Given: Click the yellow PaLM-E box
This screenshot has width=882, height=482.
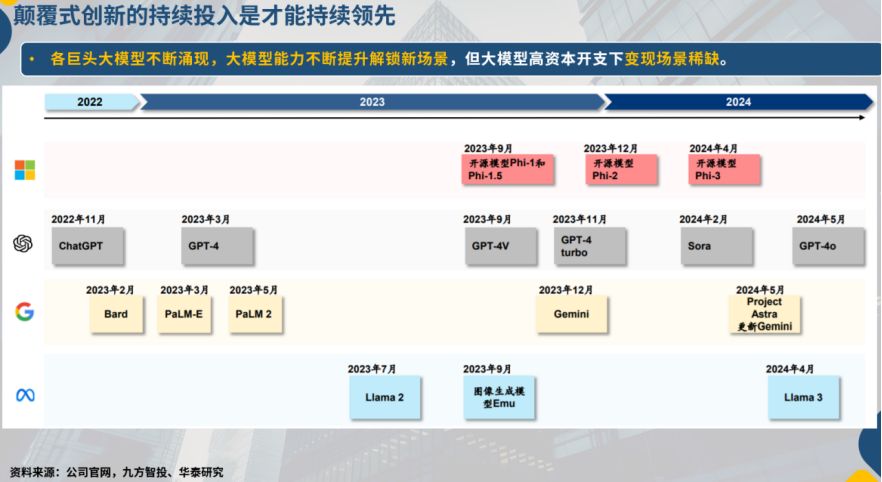Looking at the screenshot, I should (x=184, y=314).
